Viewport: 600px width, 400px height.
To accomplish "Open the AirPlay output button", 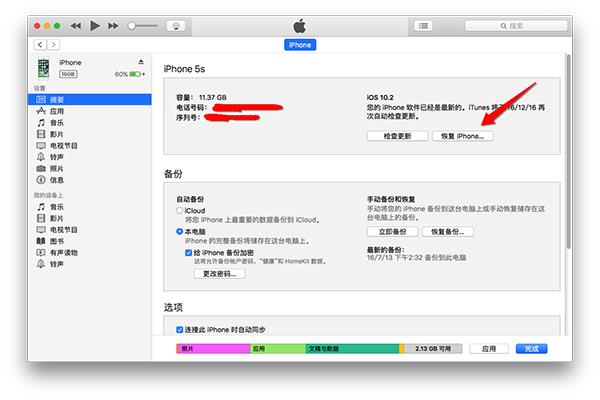I will [176, 26].
